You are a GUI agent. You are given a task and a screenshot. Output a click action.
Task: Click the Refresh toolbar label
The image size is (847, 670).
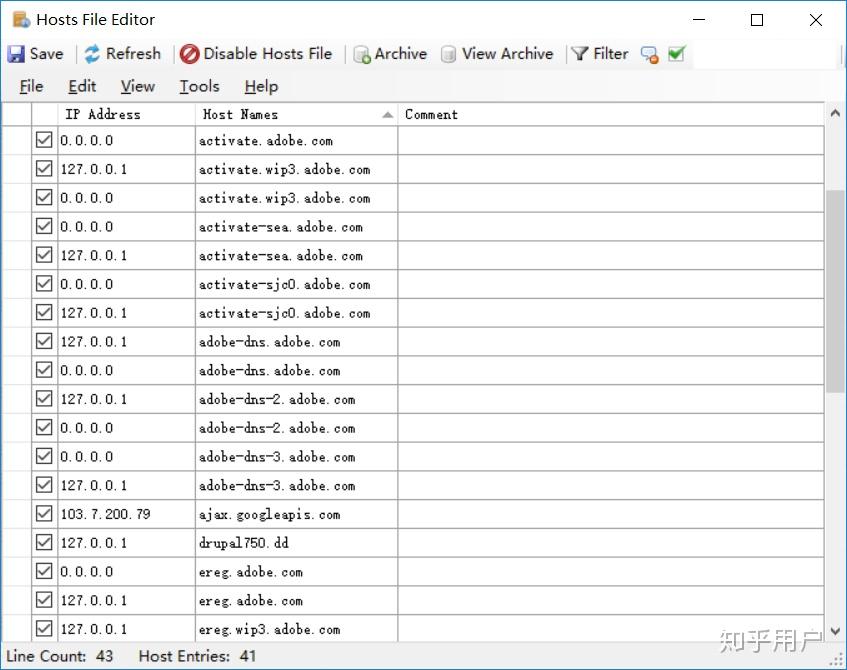point(133,54)
